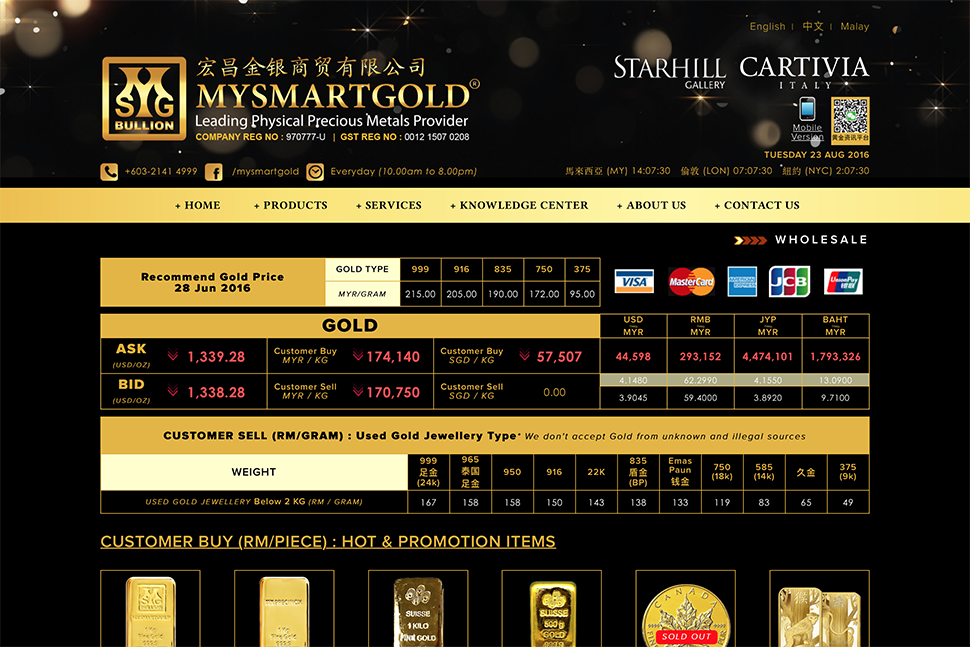Click the GOLD table header

[350, 325]
